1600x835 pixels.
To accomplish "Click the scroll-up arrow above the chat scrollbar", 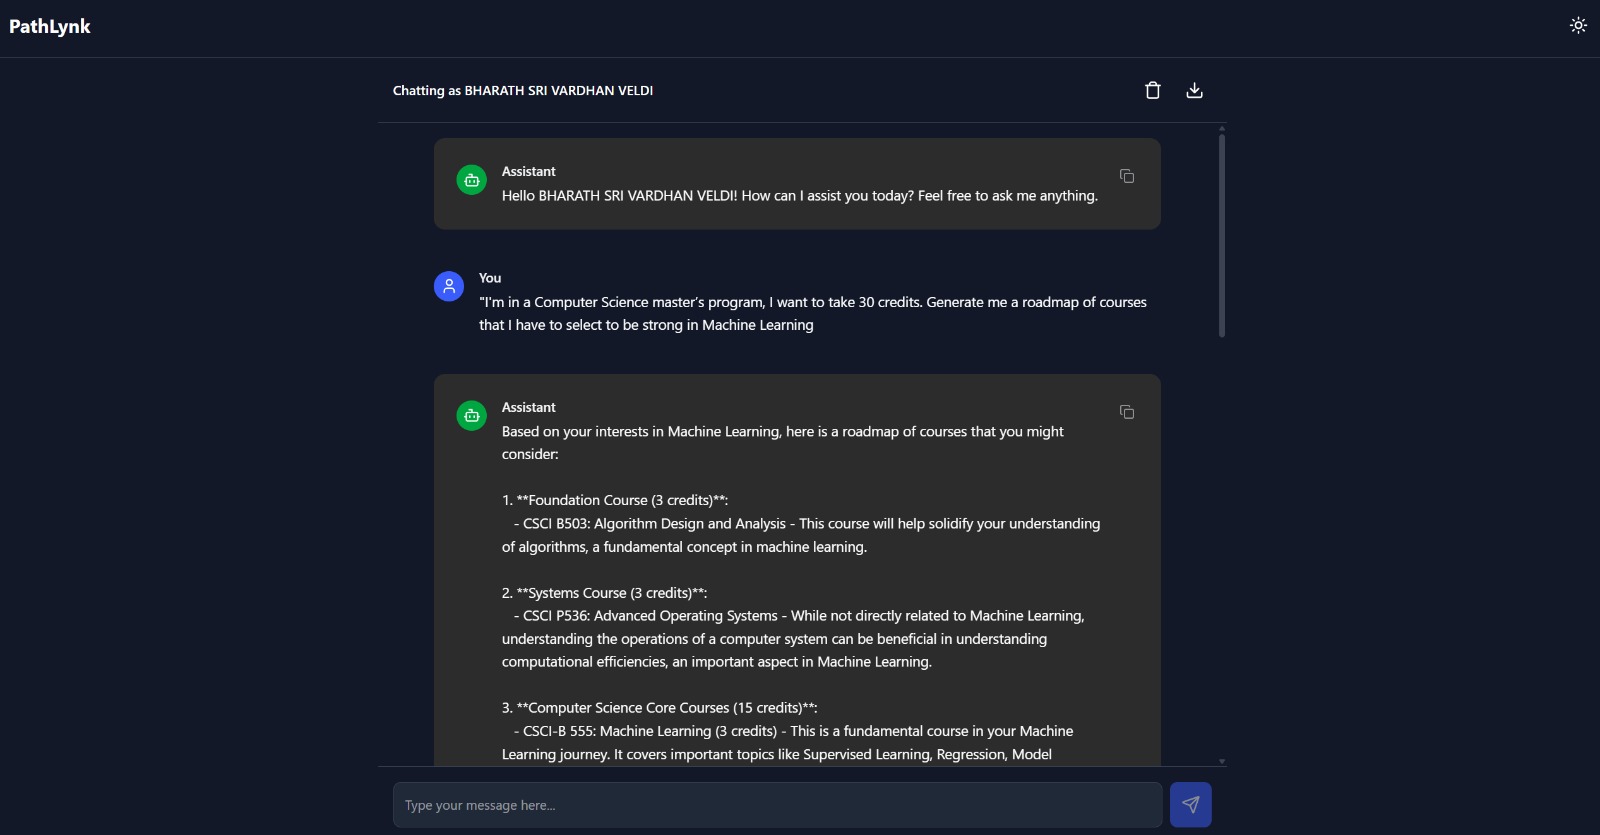I will coord(1220,128).
